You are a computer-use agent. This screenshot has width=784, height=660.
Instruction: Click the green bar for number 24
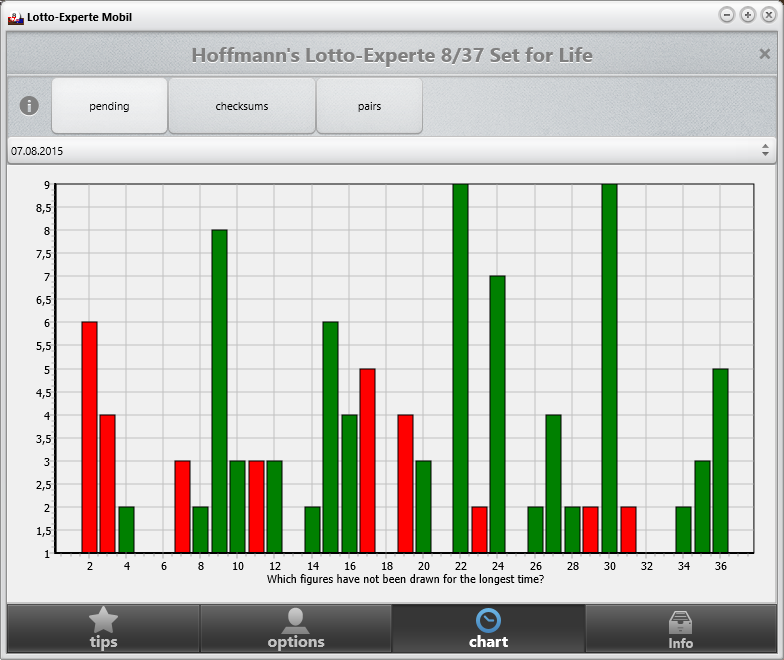498,414
